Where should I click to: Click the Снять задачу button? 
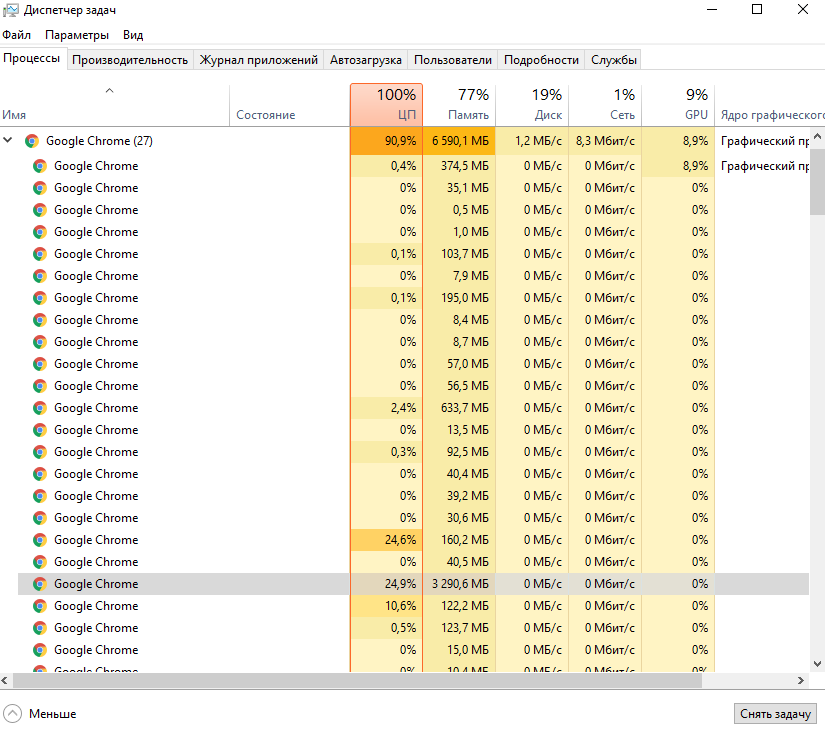pyautogui.click(x=775, y=714)
